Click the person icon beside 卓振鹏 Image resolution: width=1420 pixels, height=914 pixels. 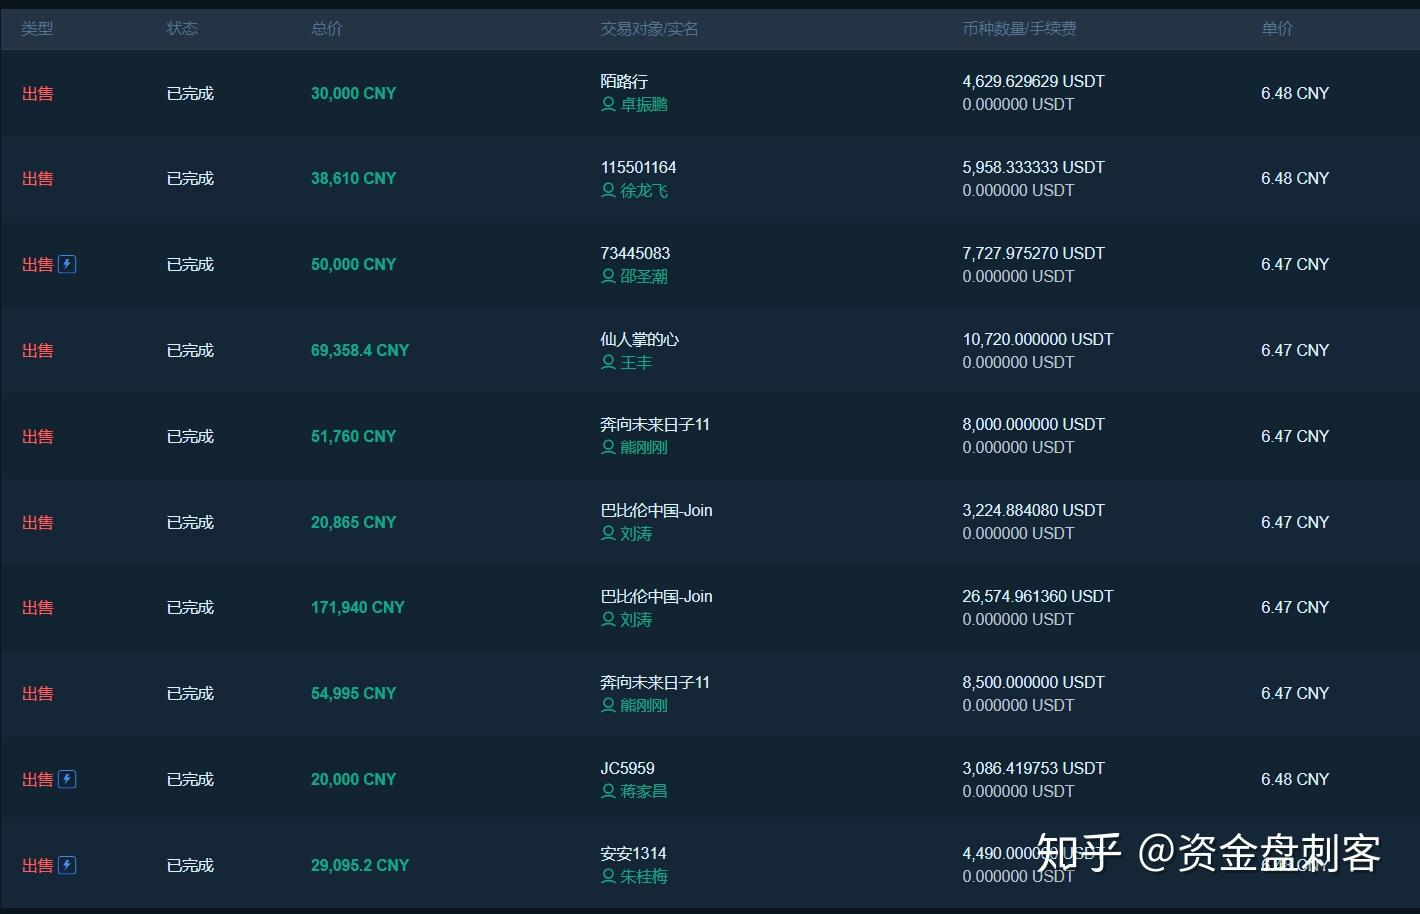coord(608,104)
